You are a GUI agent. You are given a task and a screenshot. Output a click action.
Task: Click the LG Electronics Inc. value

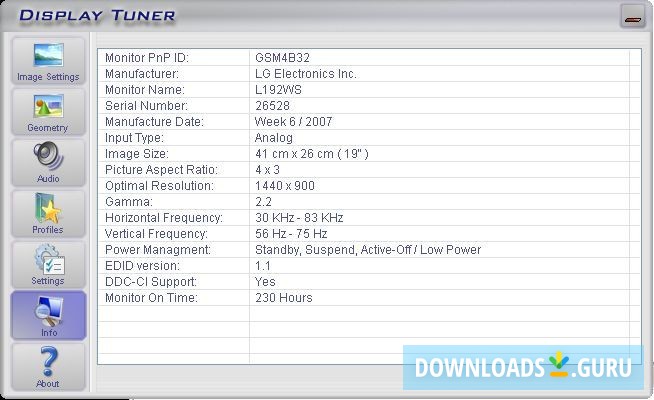(306, 74)
